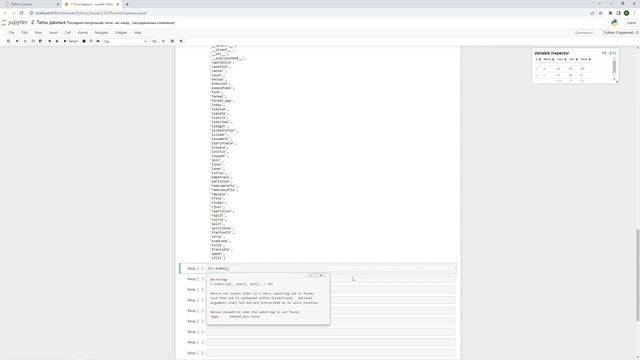Open the cell type dropdown

tap(125, 41)
